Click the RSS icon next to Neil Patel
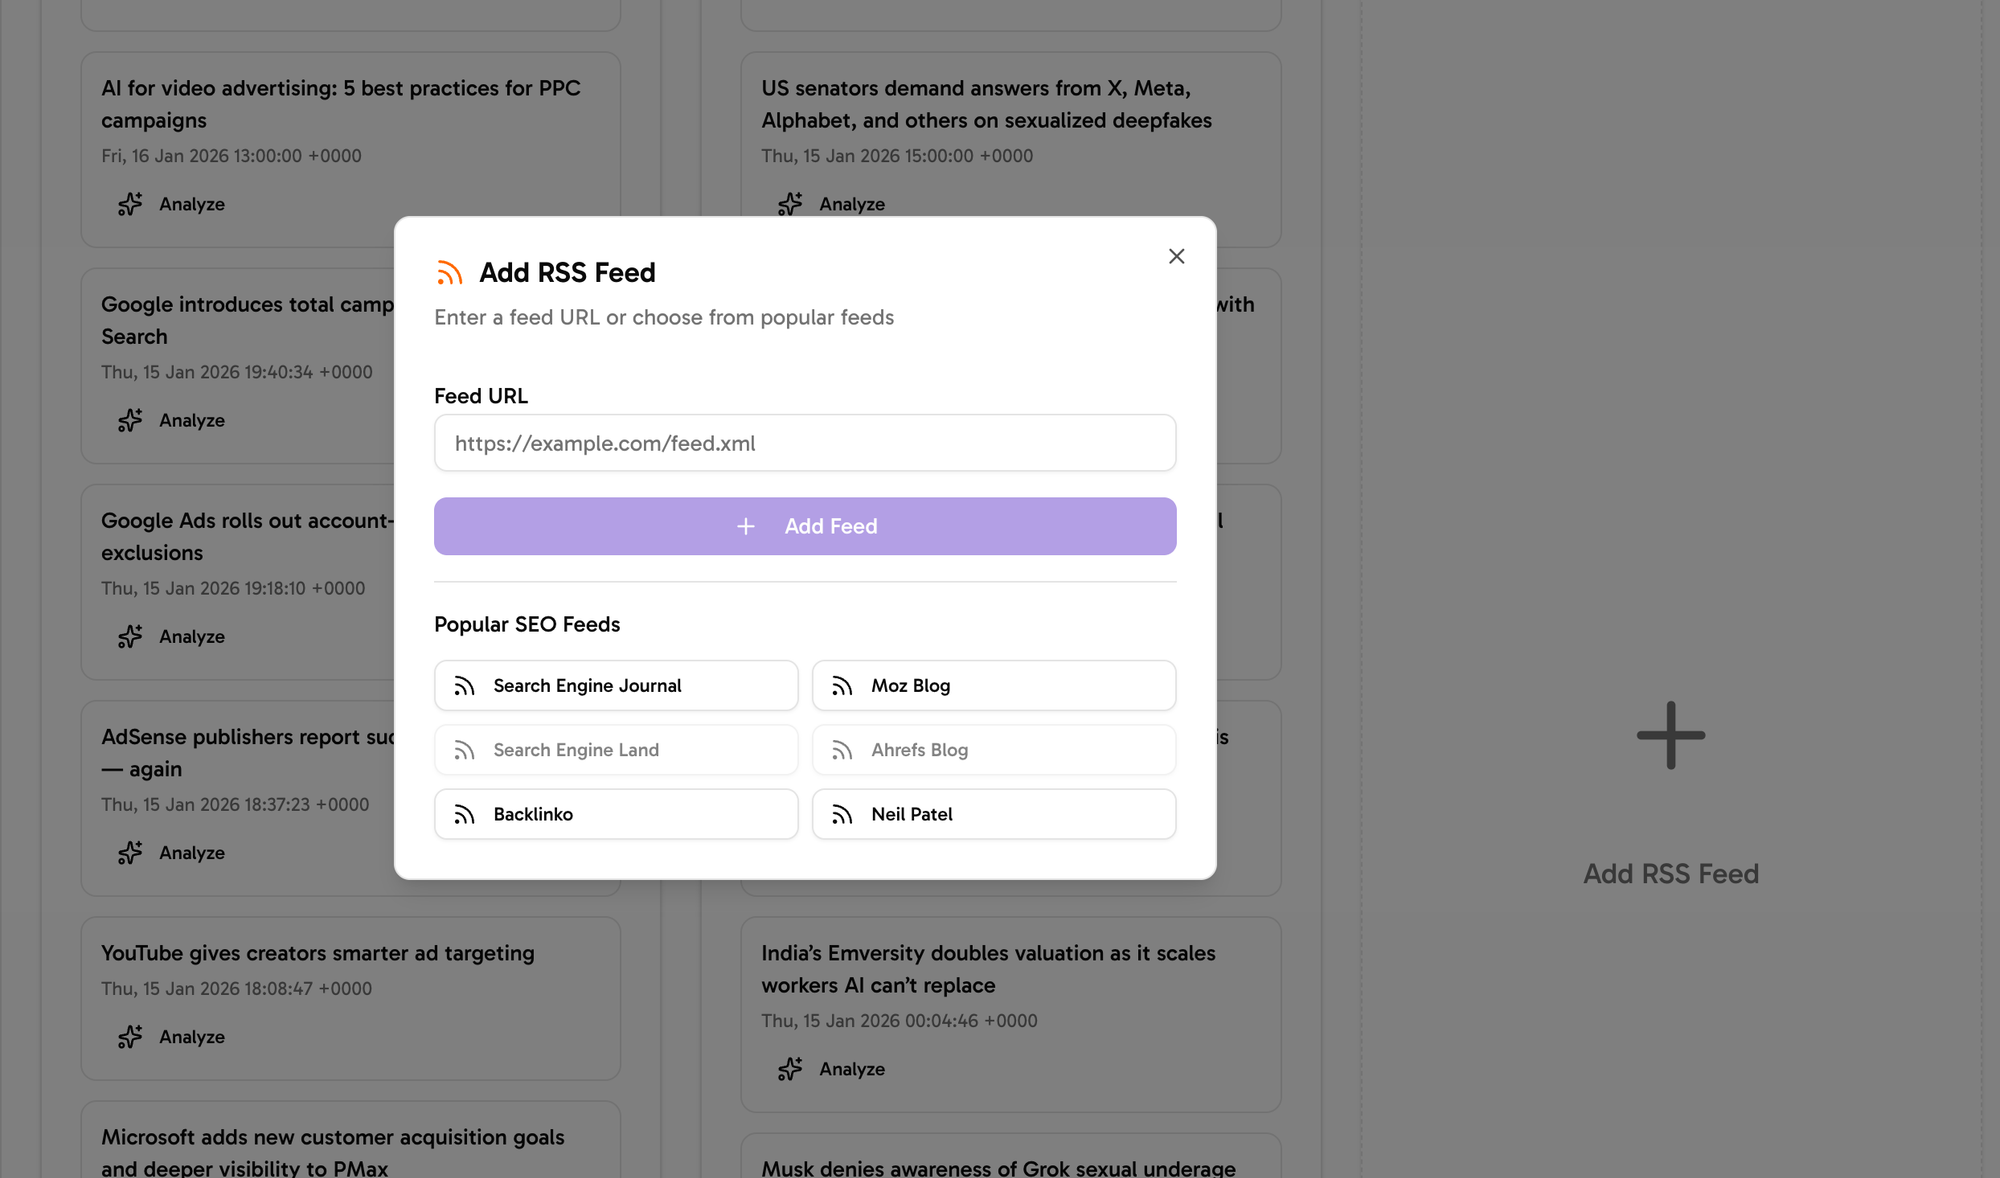Image resolution: width=2000 pixels, height=1178 pixels. [x=842, y=814]
